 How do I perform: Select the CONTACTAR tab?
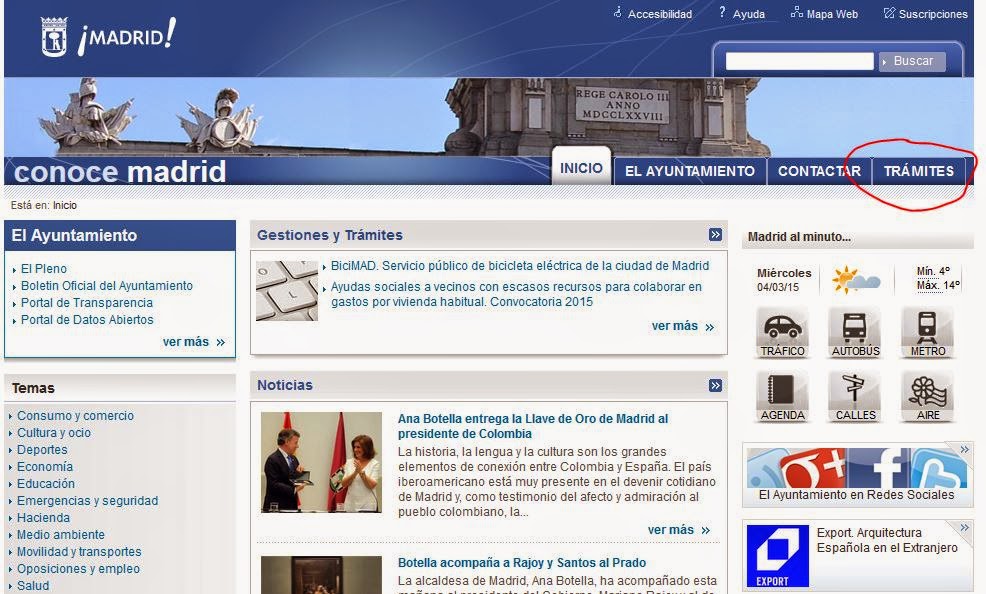click(819, 171)
